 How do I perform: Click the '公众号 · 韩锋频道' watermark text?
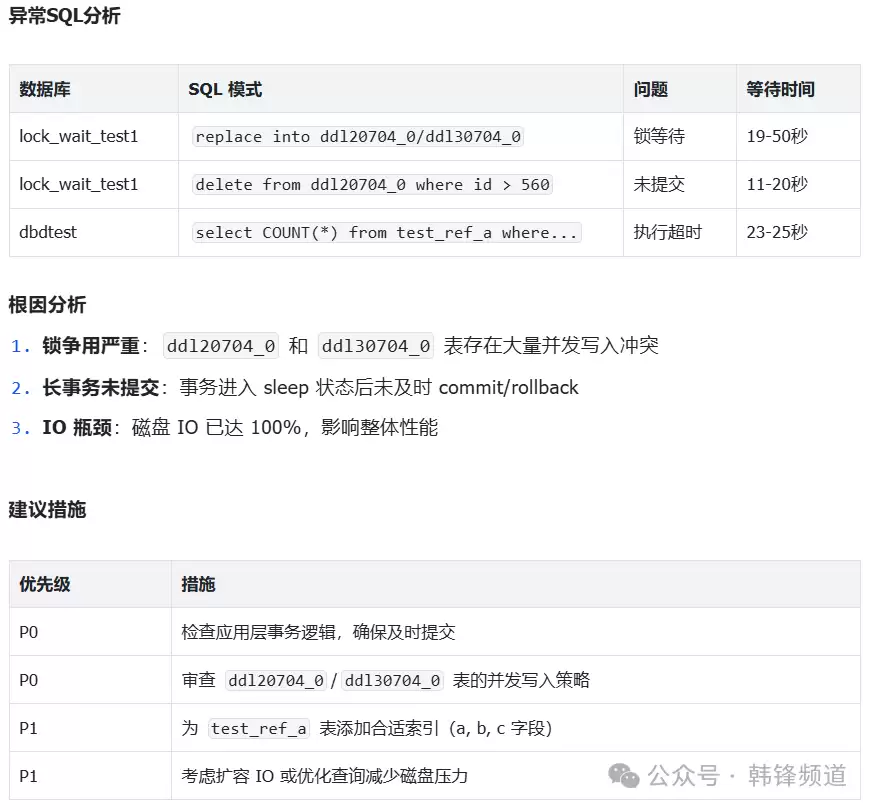click(x=747, y=776)
